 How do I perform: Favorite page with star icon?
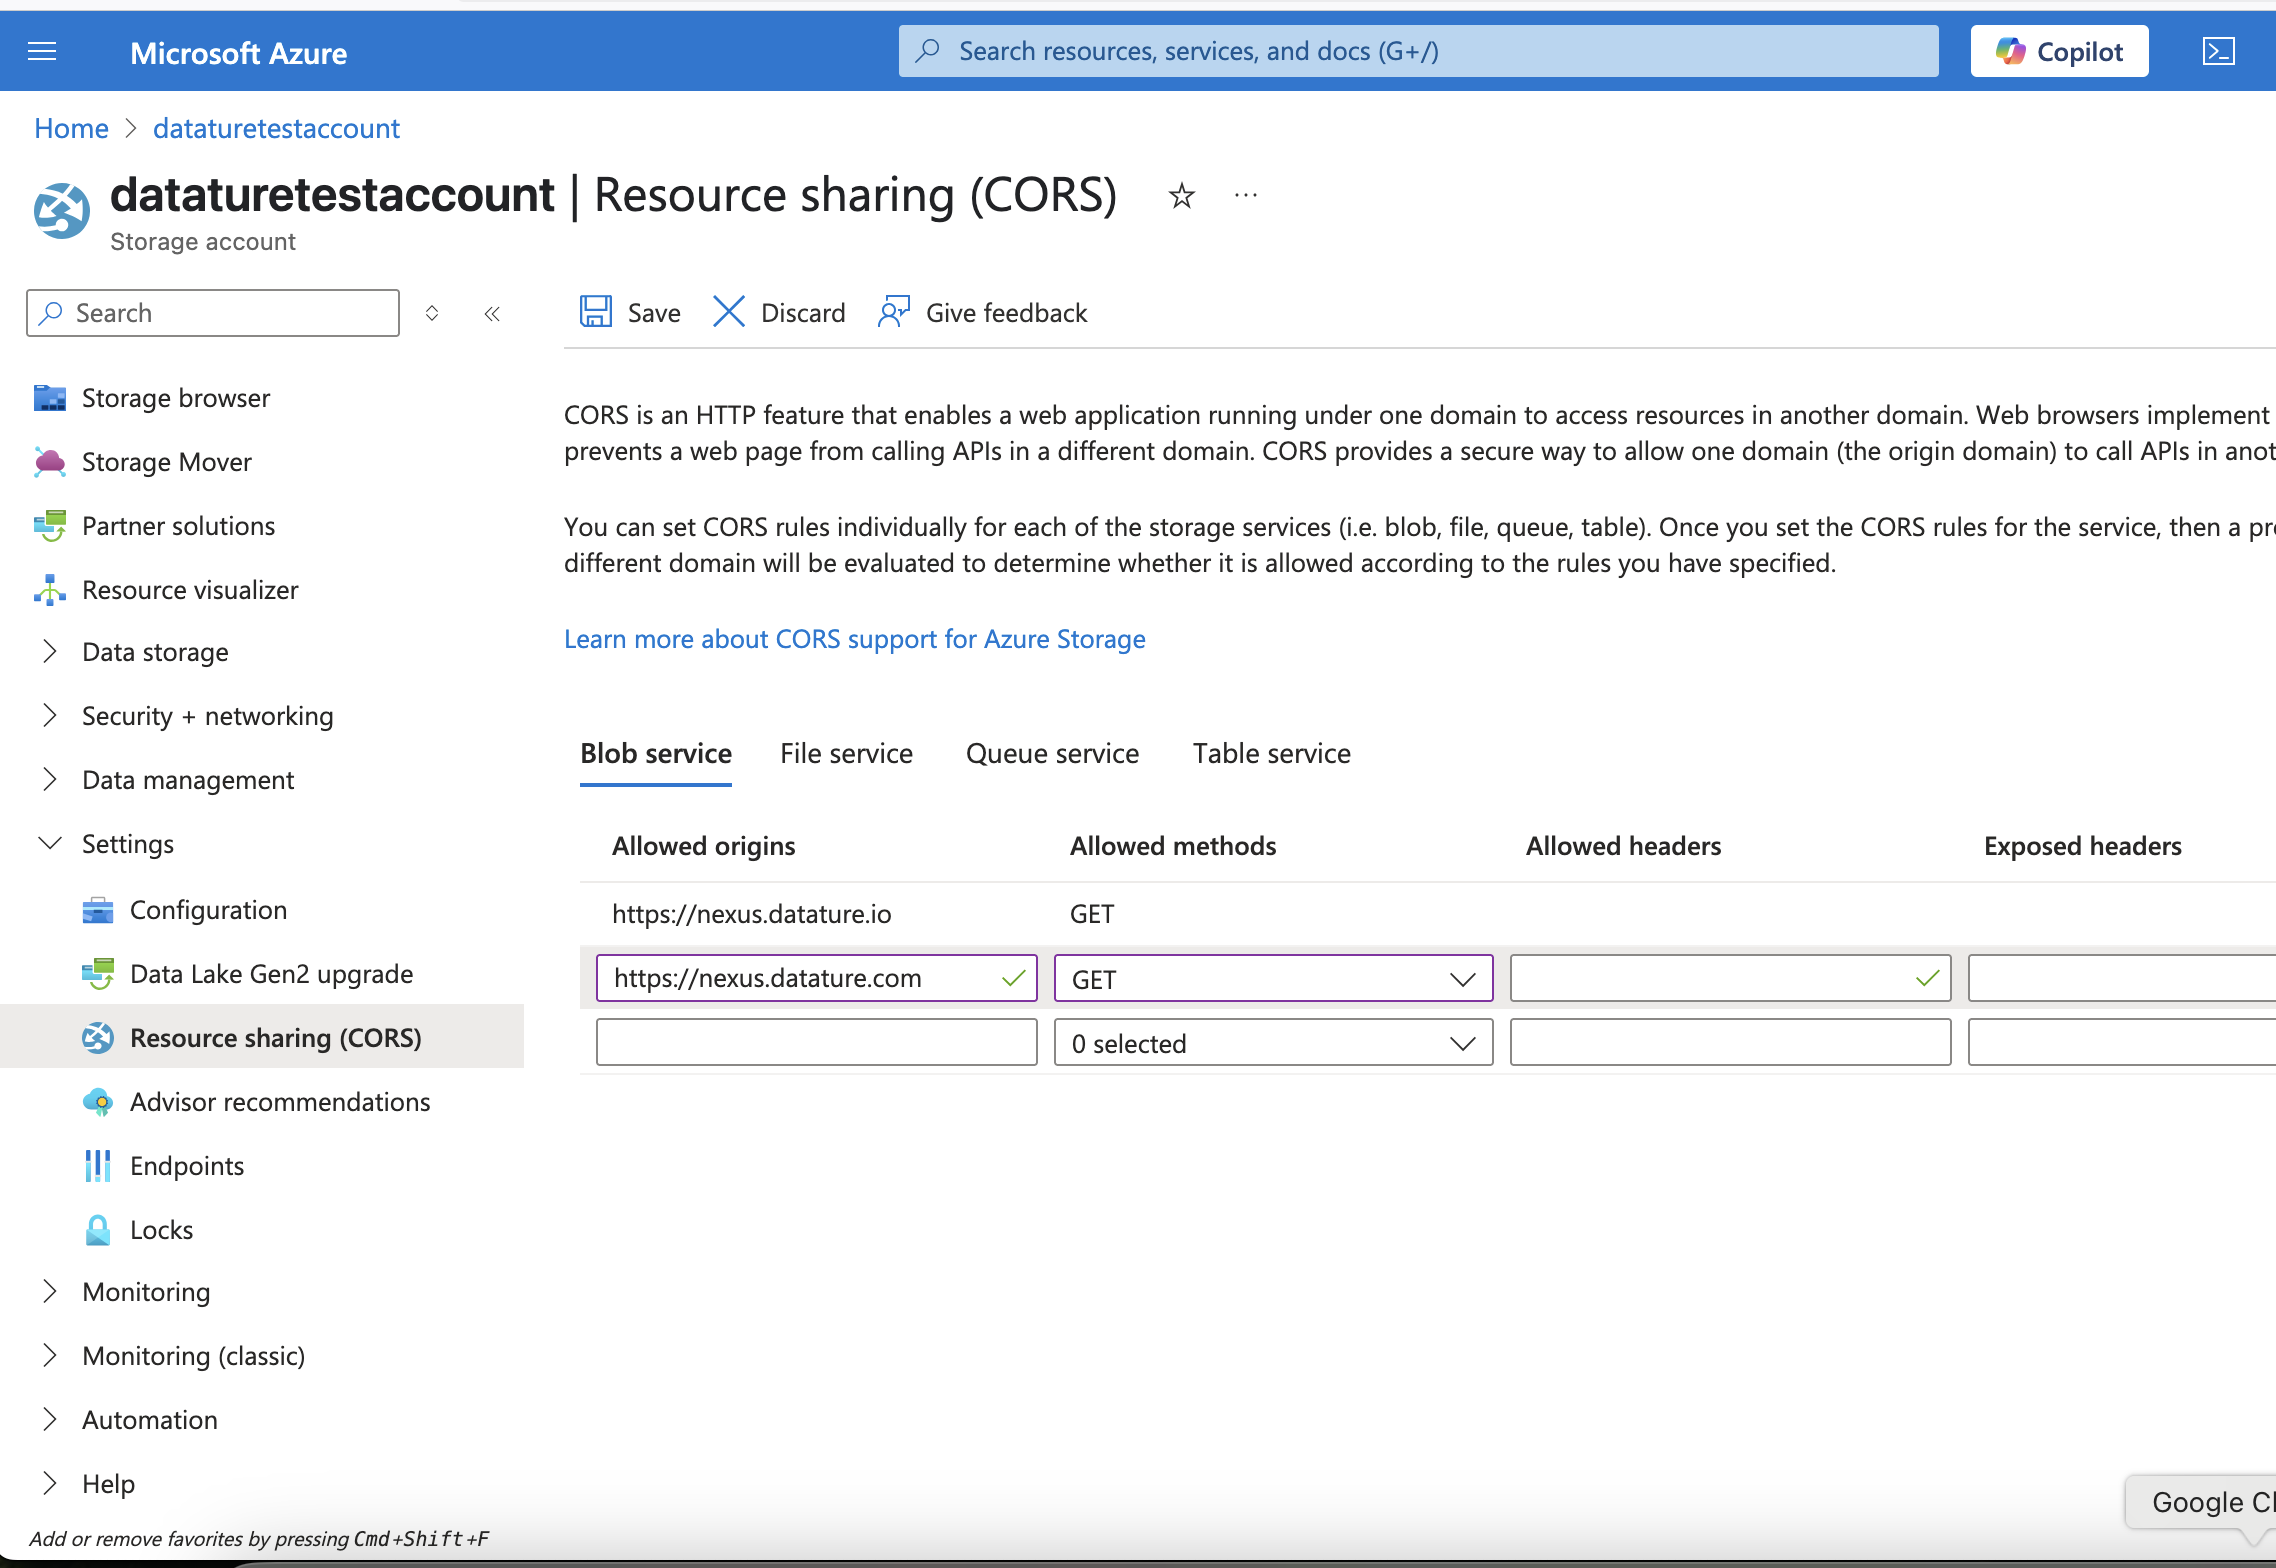point(1181,196)
